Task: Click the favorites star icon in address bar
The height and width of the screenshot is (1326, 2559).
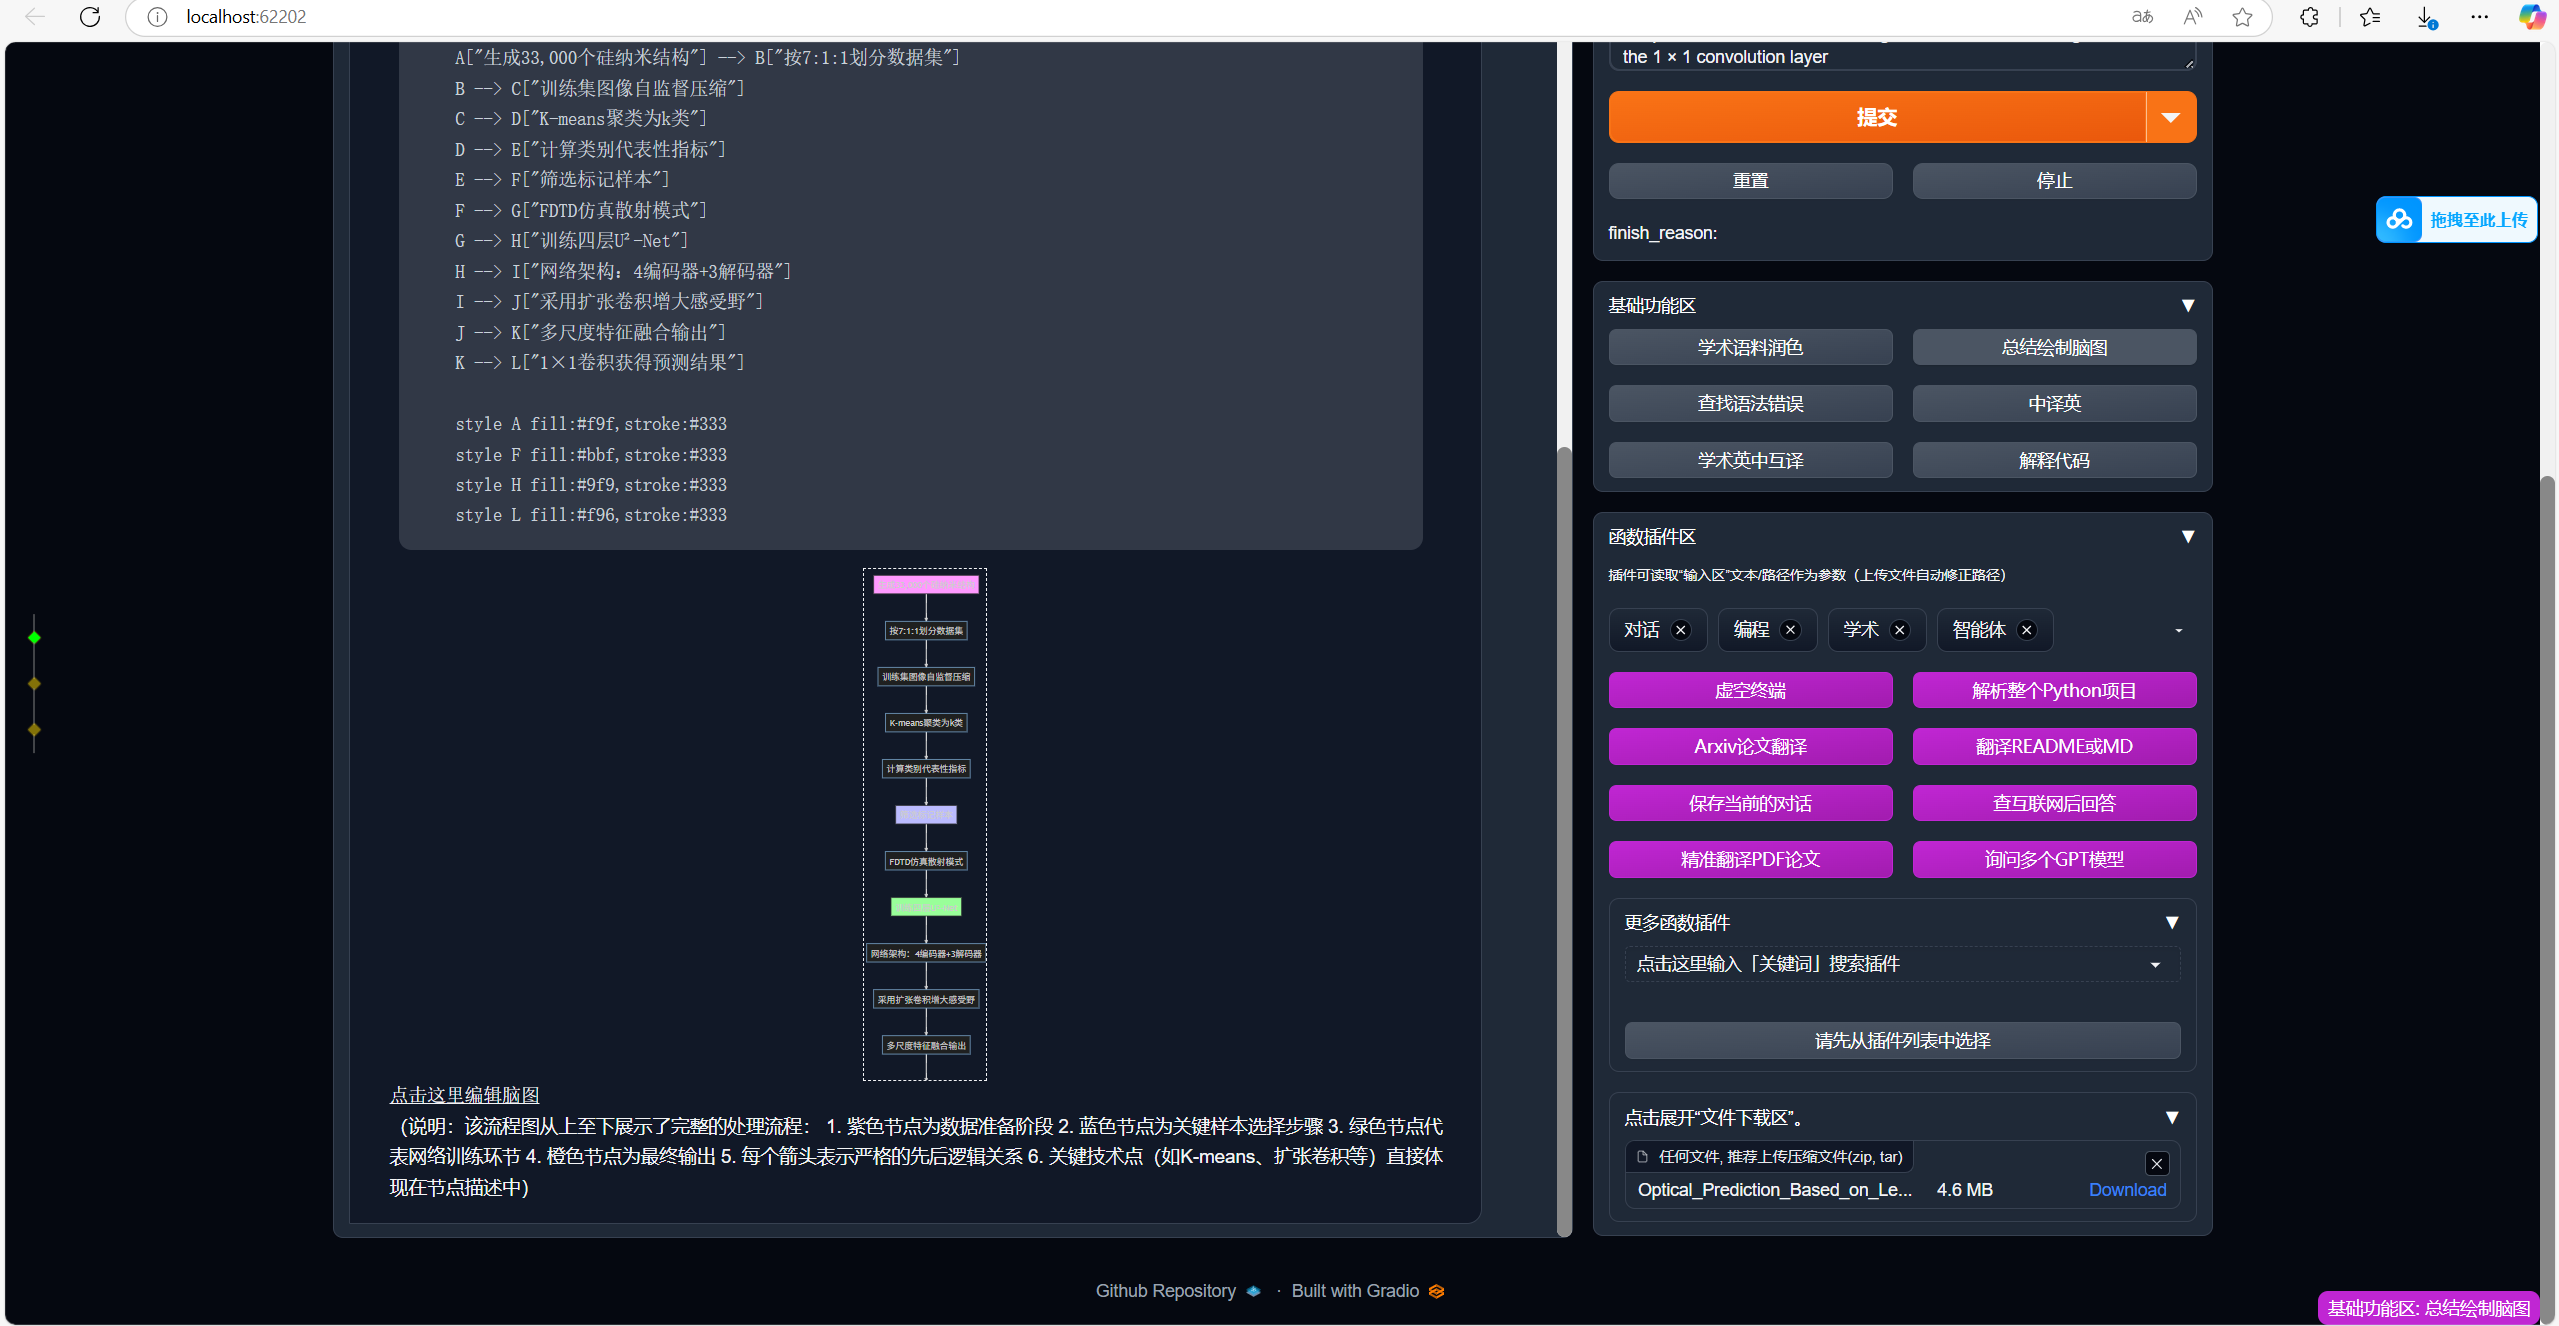Action: pos(2242,17)
